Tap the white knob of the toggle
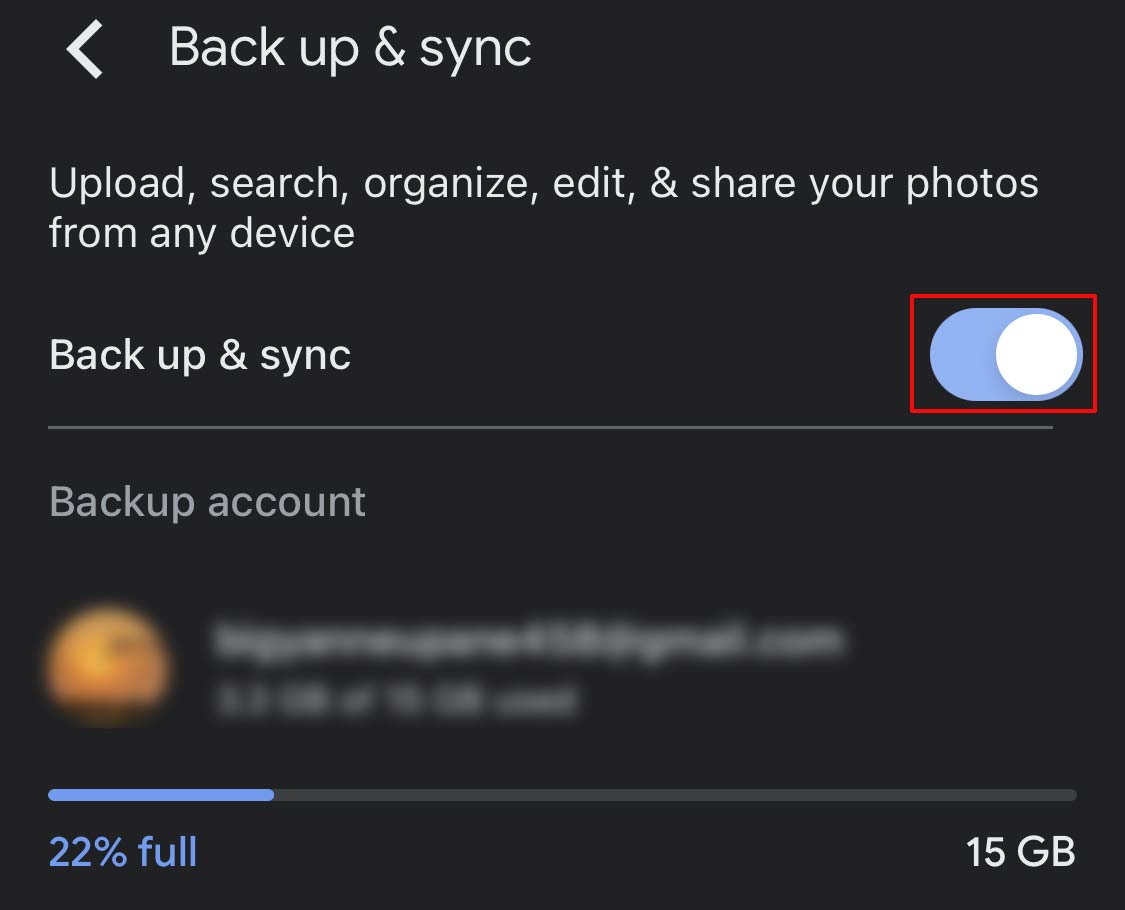The image size is (1125, 910). tap(1036, 354)
